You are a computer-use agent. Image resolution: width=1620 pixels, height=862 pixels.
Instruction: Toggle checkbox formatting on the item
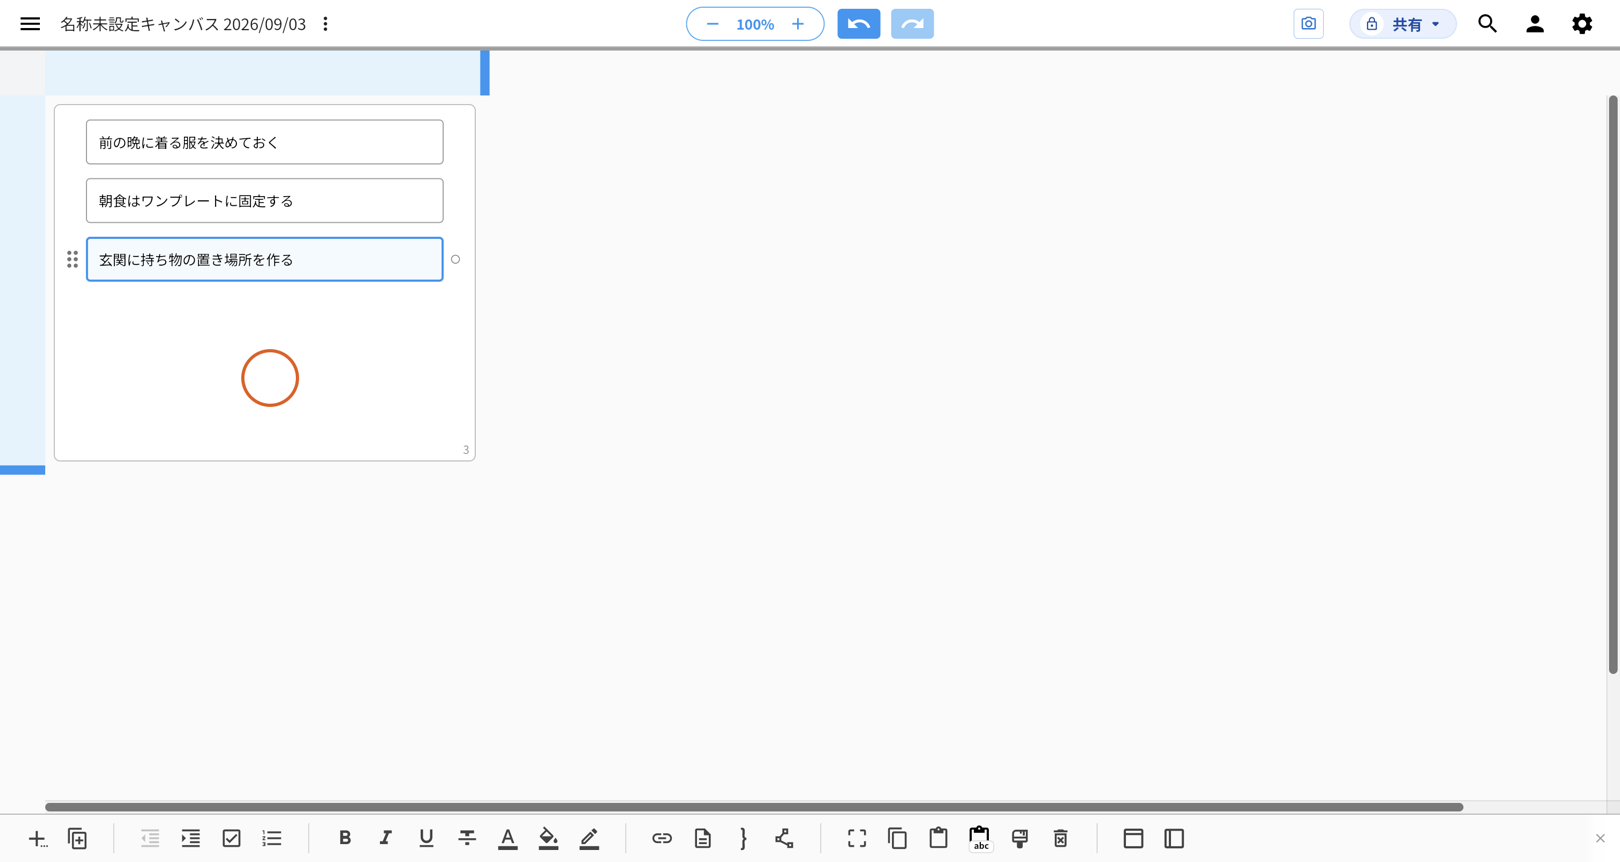click(x=232, y=839)
